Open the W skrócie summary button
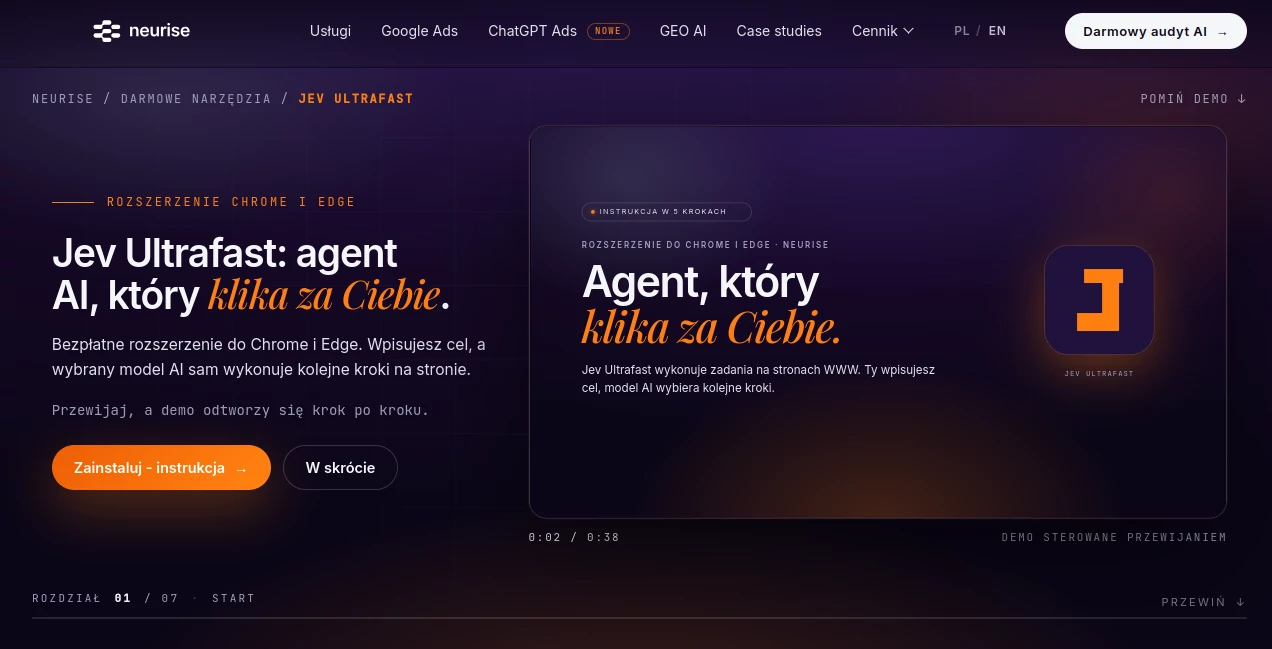 point(340,468)
